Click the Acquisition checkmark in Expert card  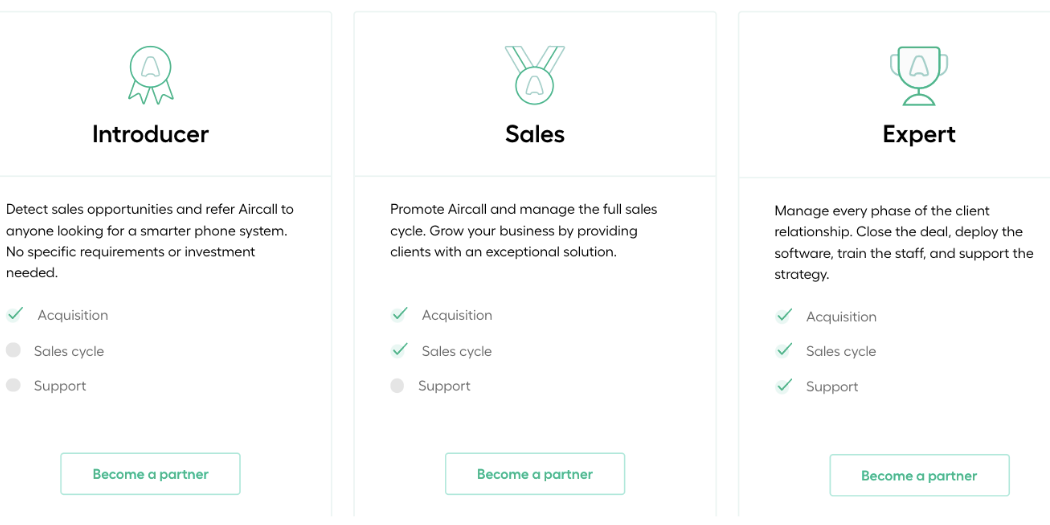point(783,315)
